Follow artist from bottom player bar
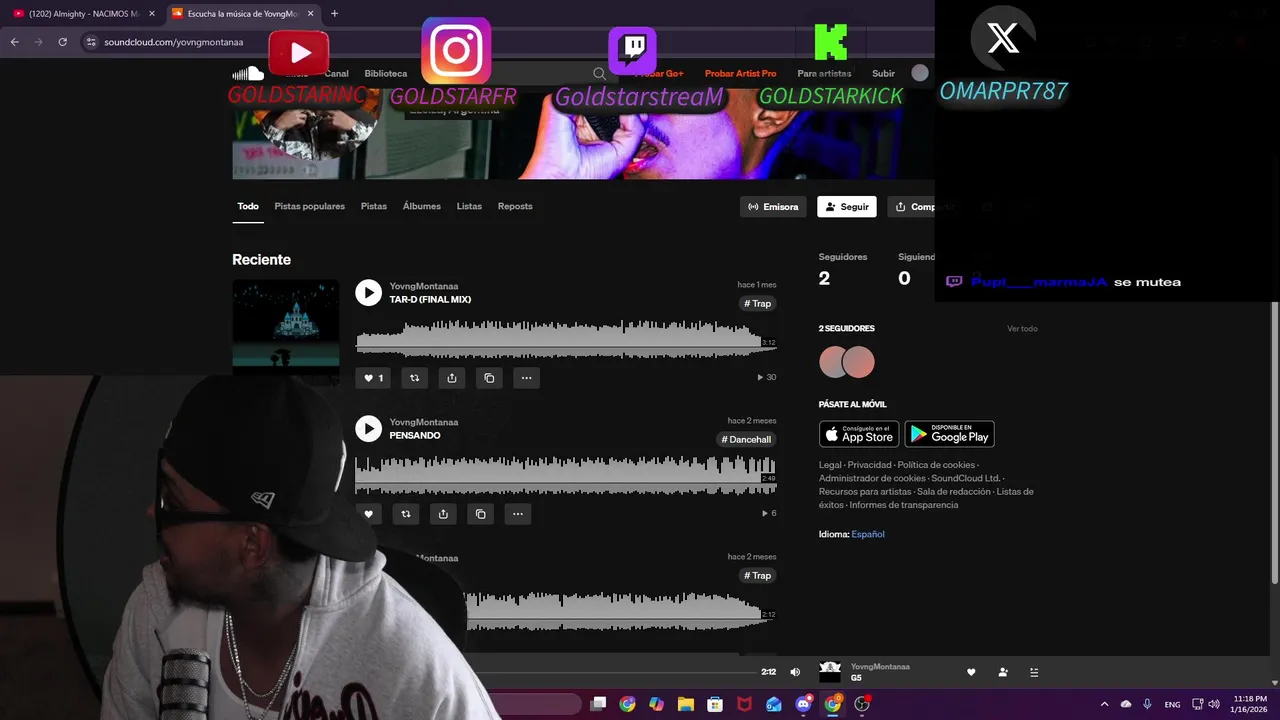 pyautogui.click(x=1003, y=672)
